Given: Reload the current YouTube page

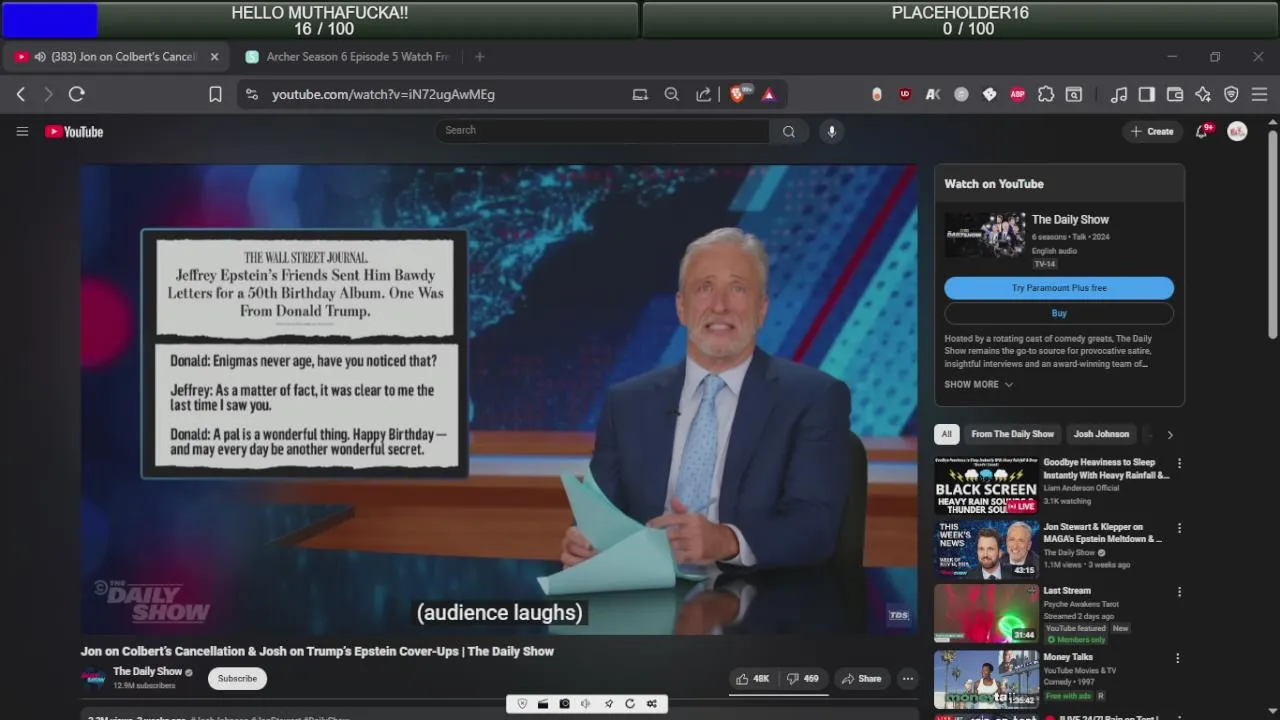Looking at the screenshot, I should click(76, 94).
